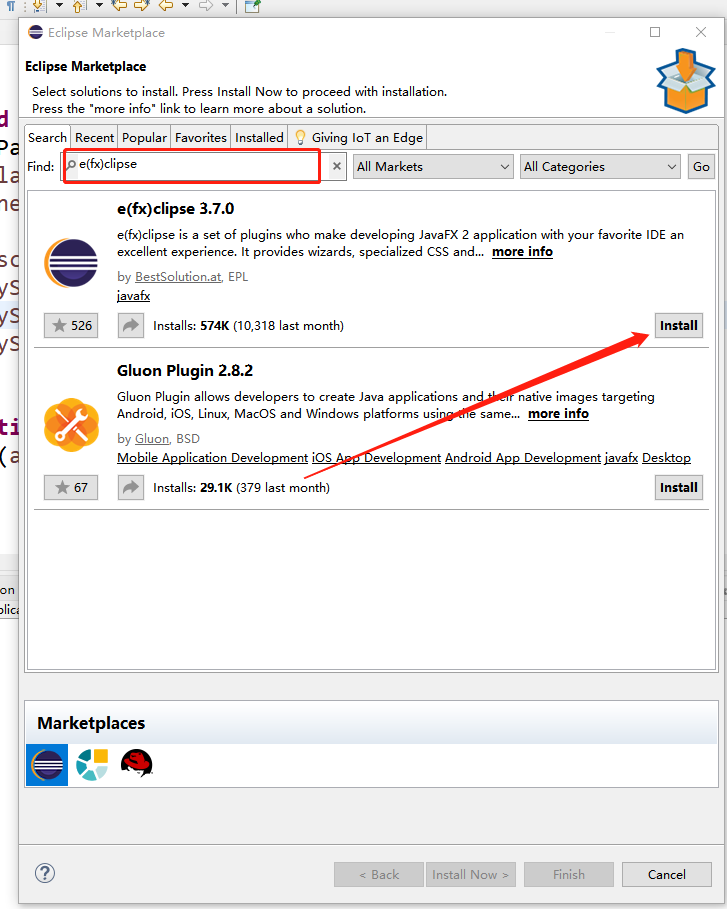The image size is (727, 909).
Task: Click Eclipse toolbar forward arrow icon
Action: pyautogui.click(x=206, y=6)
